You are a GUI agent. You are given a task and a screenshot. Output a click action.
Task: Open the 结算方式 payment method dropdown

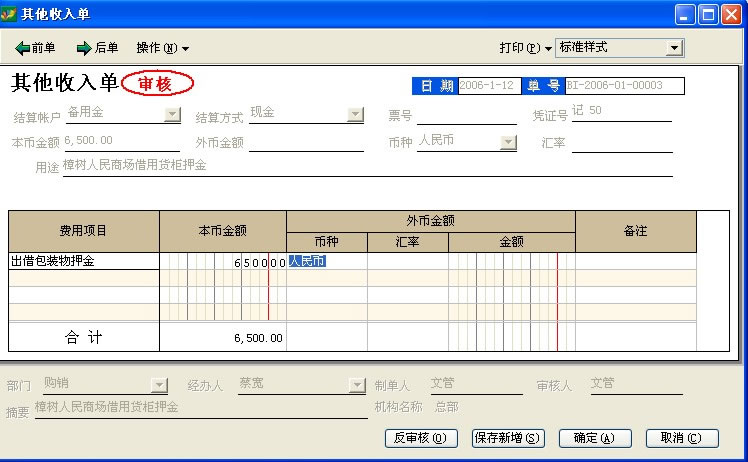coord(355,115)
